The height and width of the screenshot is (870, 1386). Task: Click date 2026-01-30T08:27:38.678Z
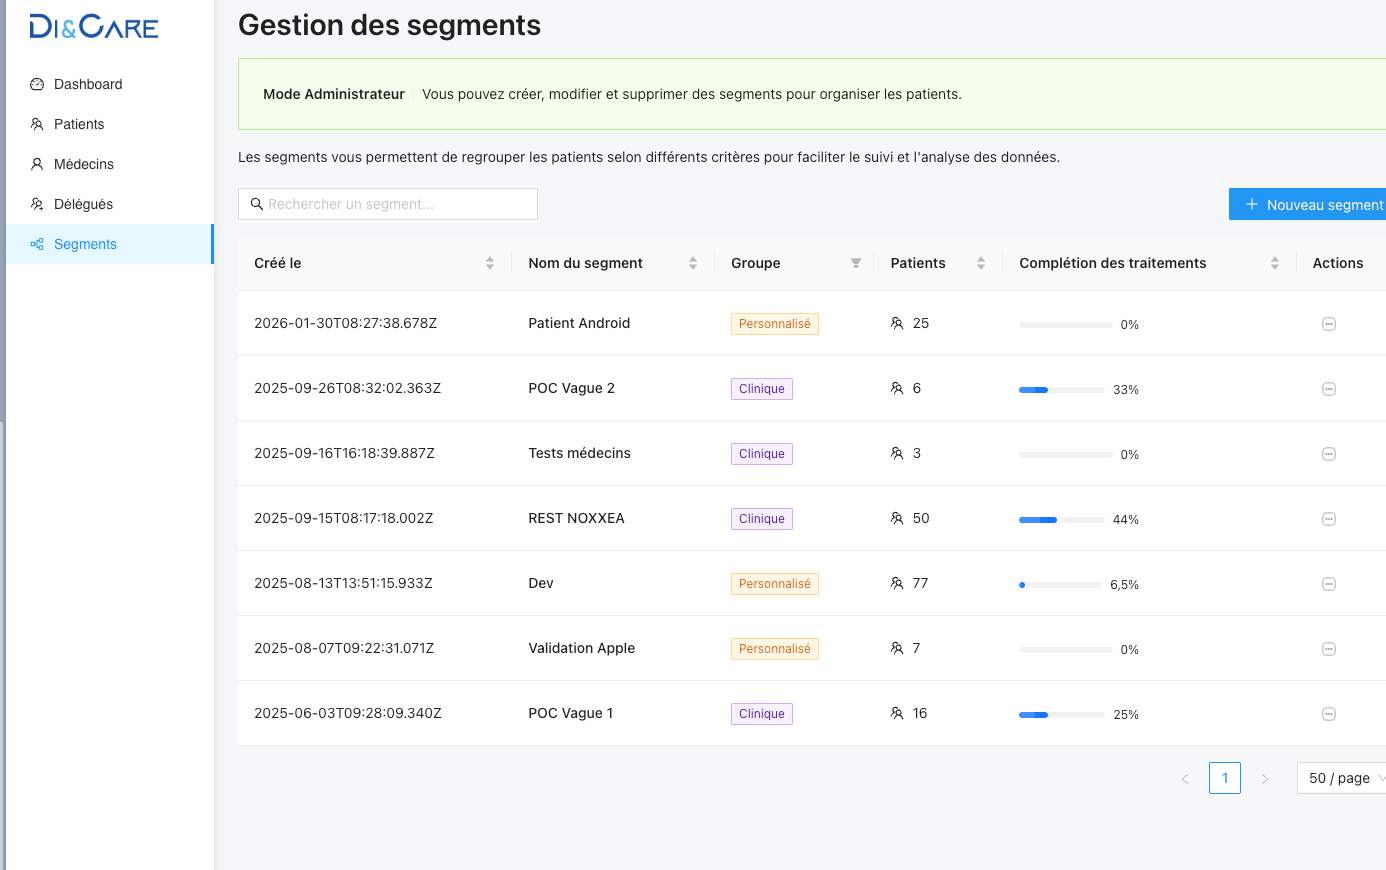tap(345, 323)
